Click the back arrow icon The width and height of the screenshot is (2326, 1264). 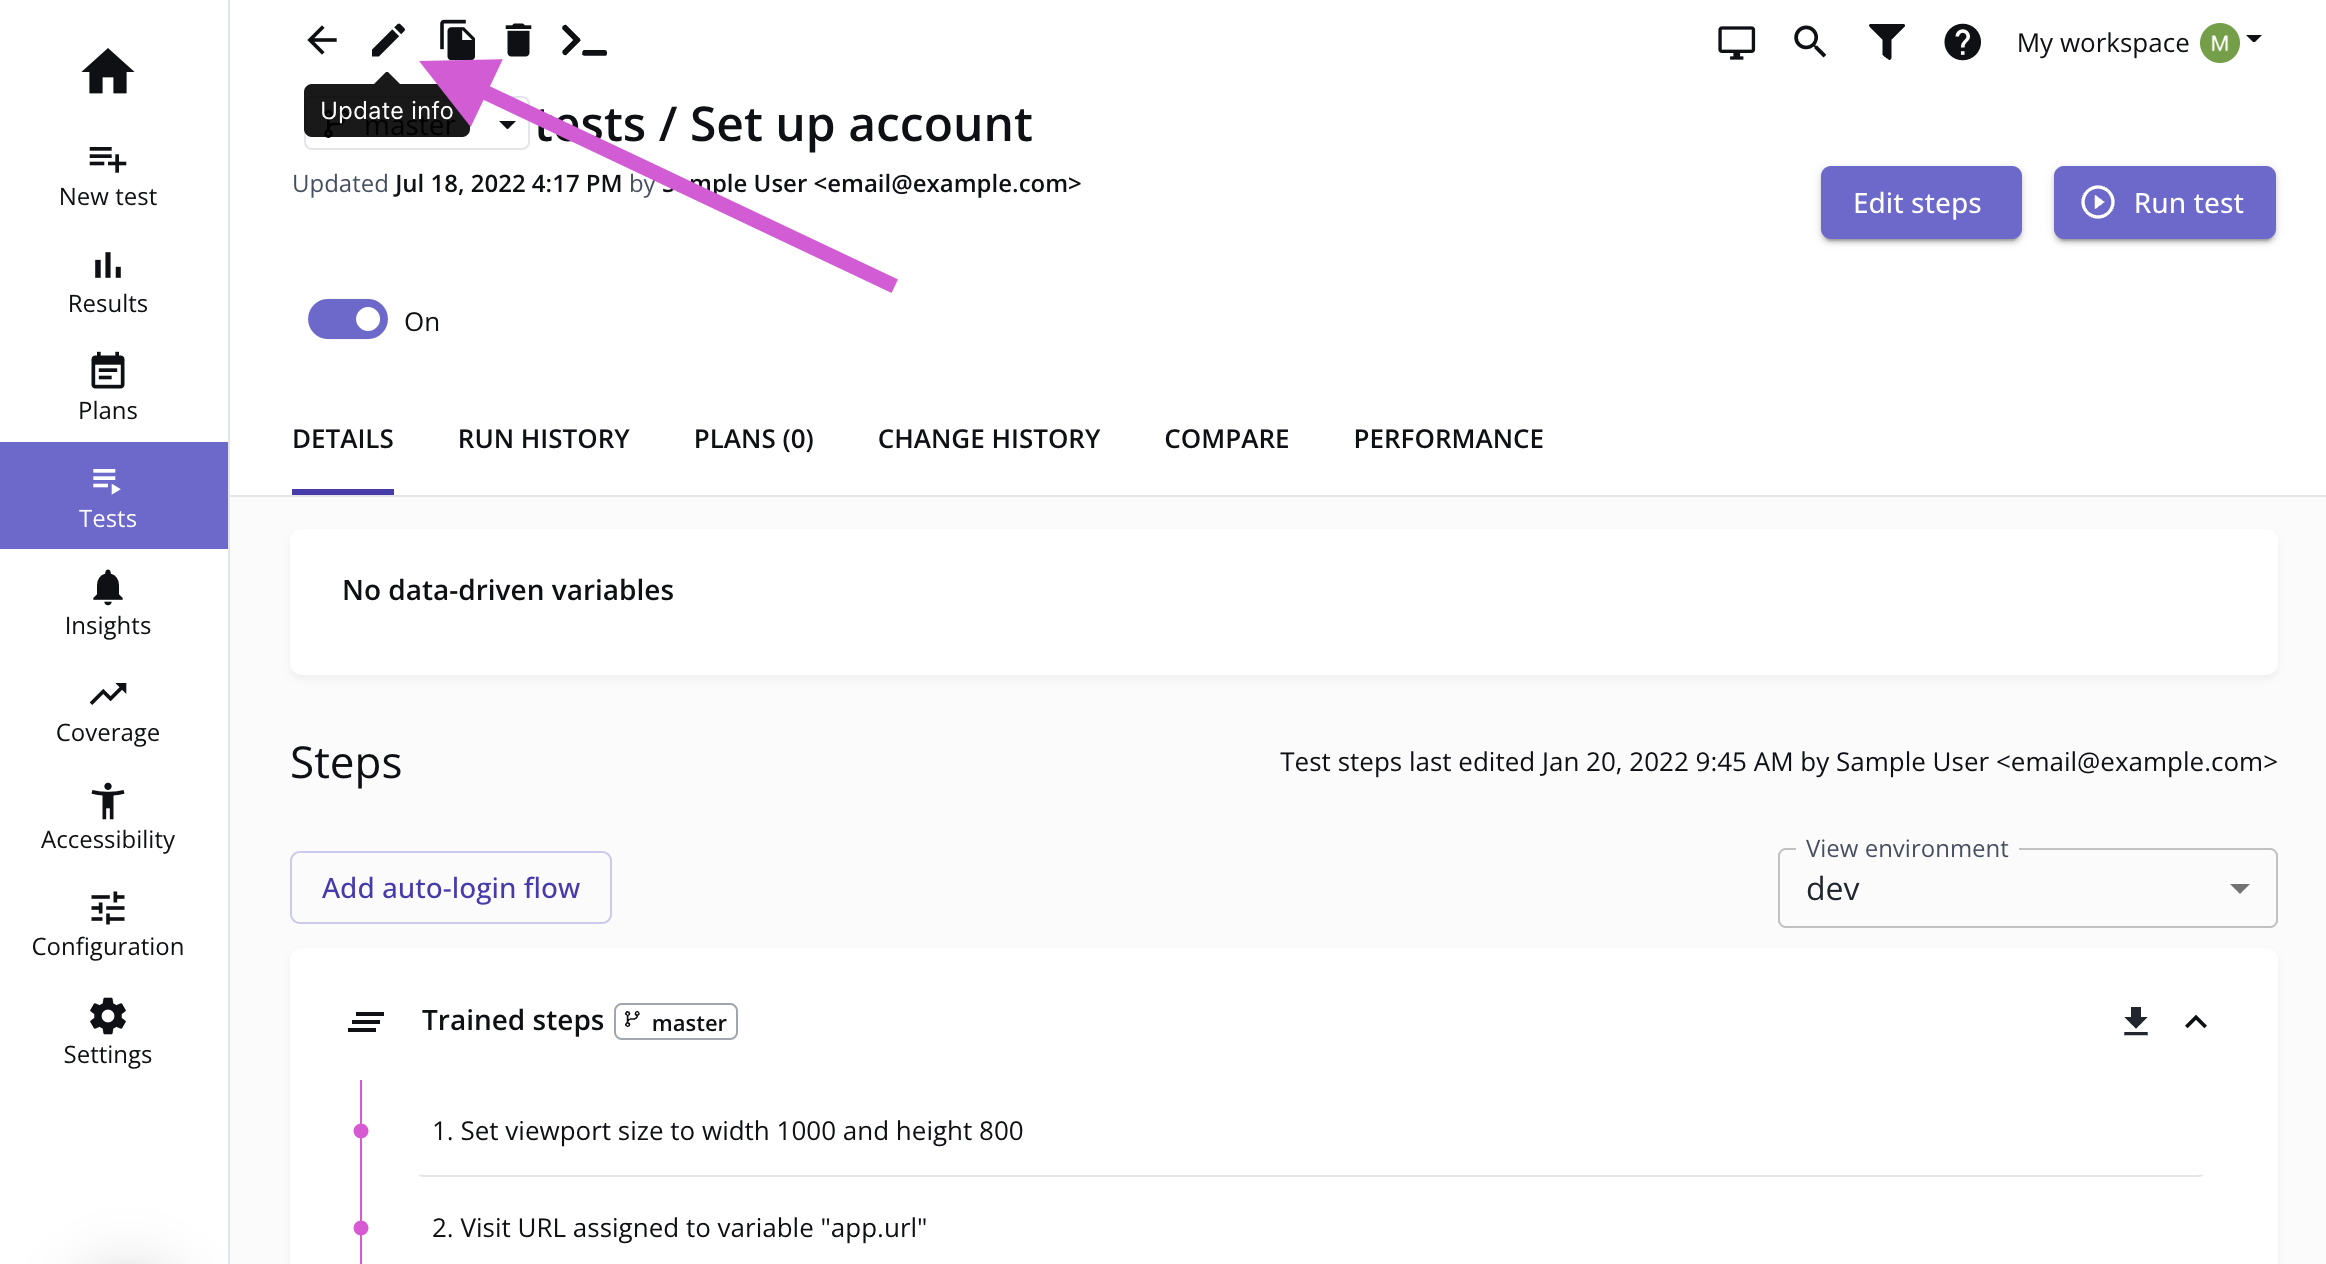322,41
